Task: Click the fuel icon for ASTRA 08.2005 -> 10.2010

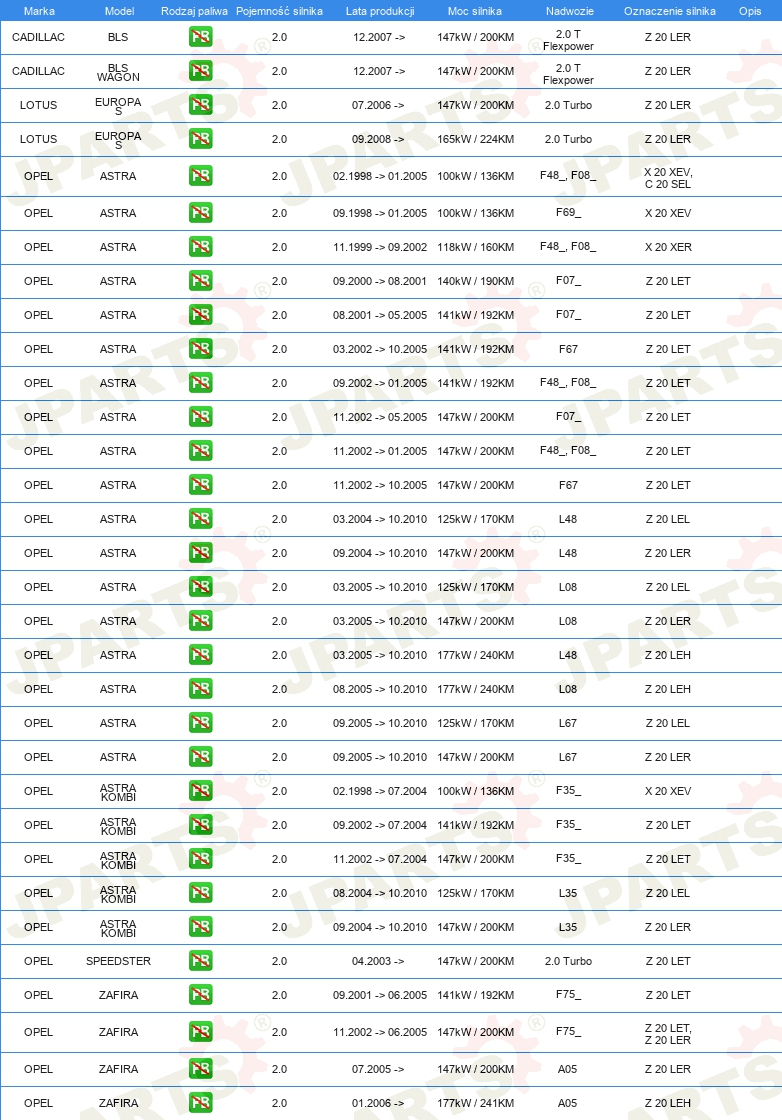Action: (x=201, y=689)
